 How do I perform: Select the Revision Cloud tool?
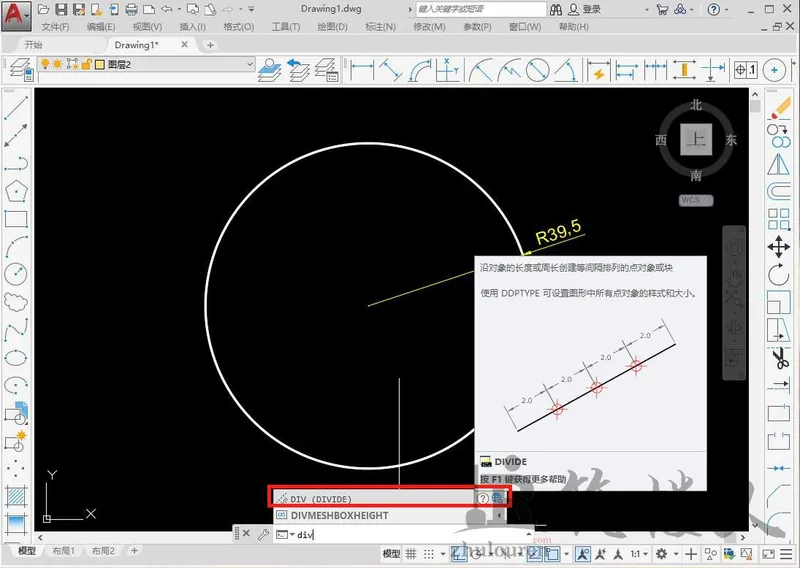point(16,302)
